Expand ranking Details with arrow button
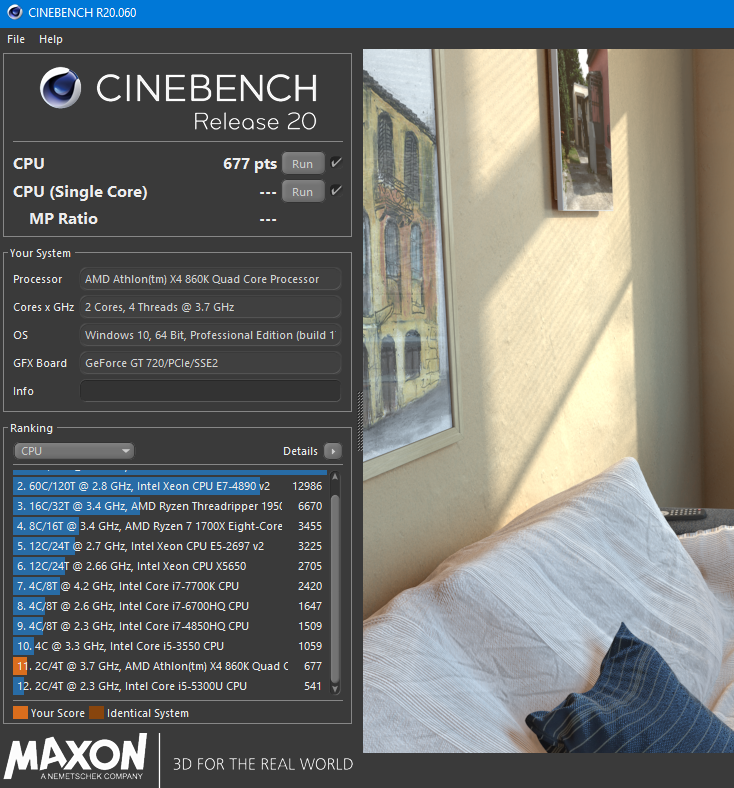This screenshot has width=734, height=788. 333,451
